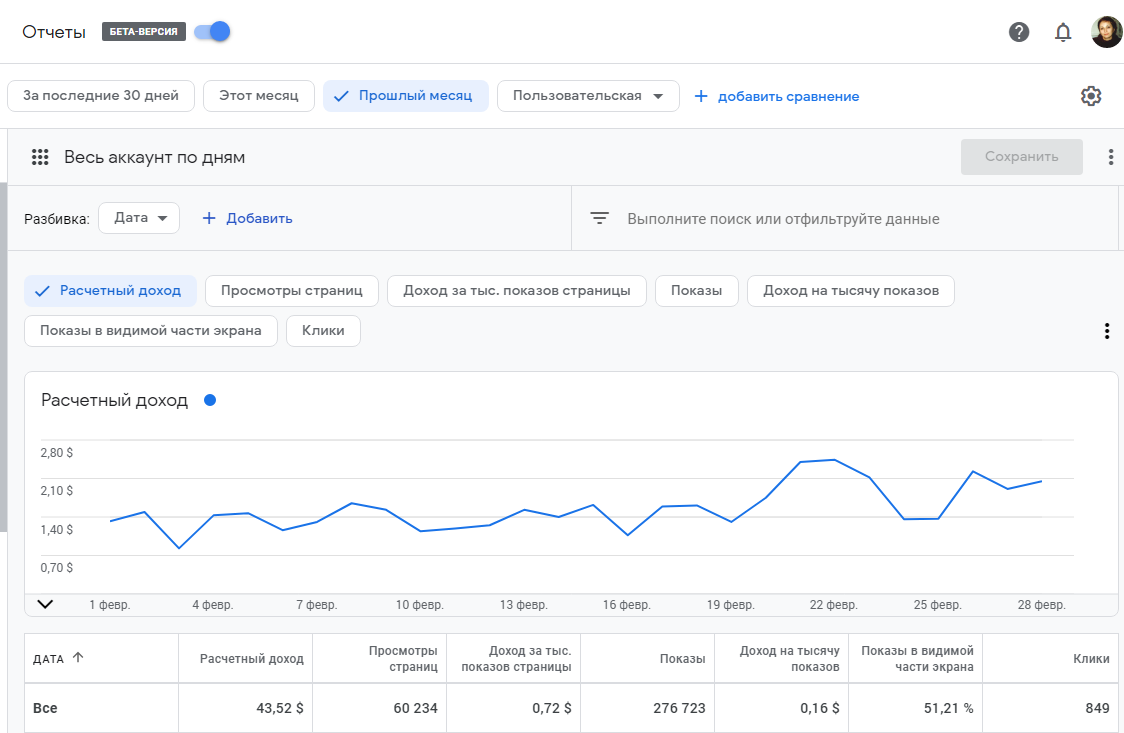
Task: Open the notifications bell
Action: (1063, 32)
